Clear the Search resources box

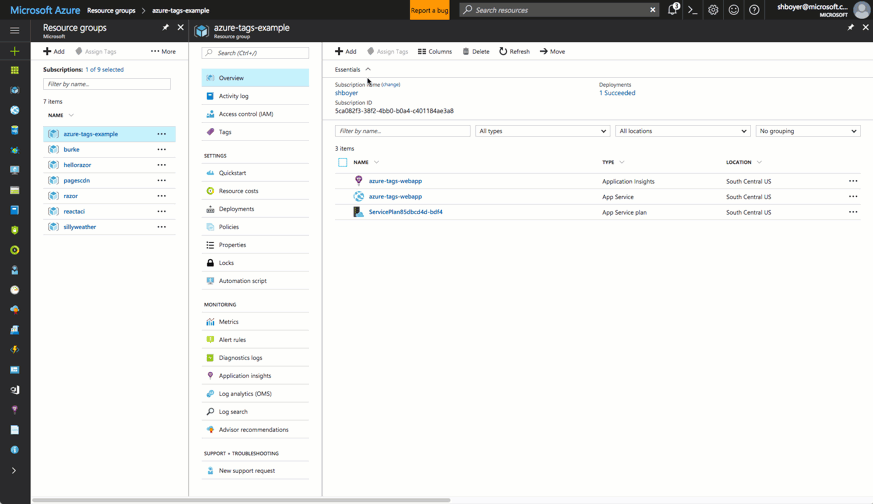tap(653, 9)
